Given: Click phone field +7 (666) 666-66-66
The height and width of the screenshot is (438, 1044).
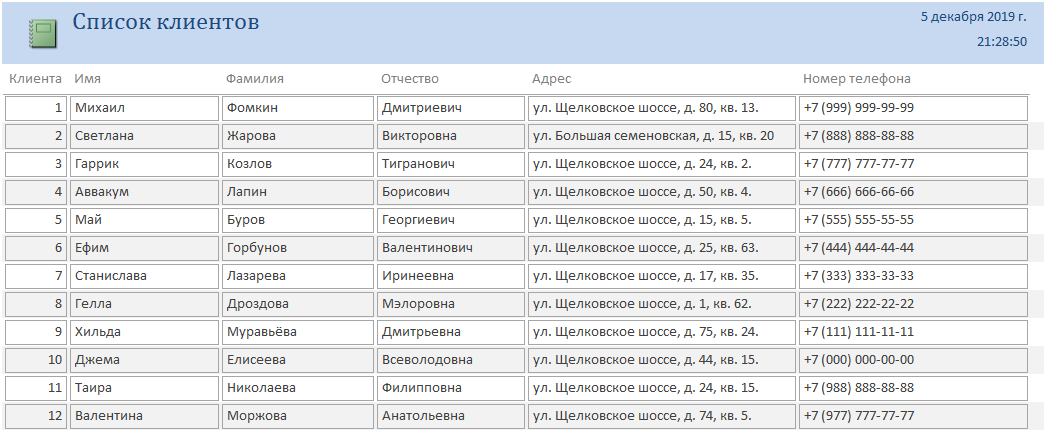Looking at the screenshot, I should click(914, 192).
